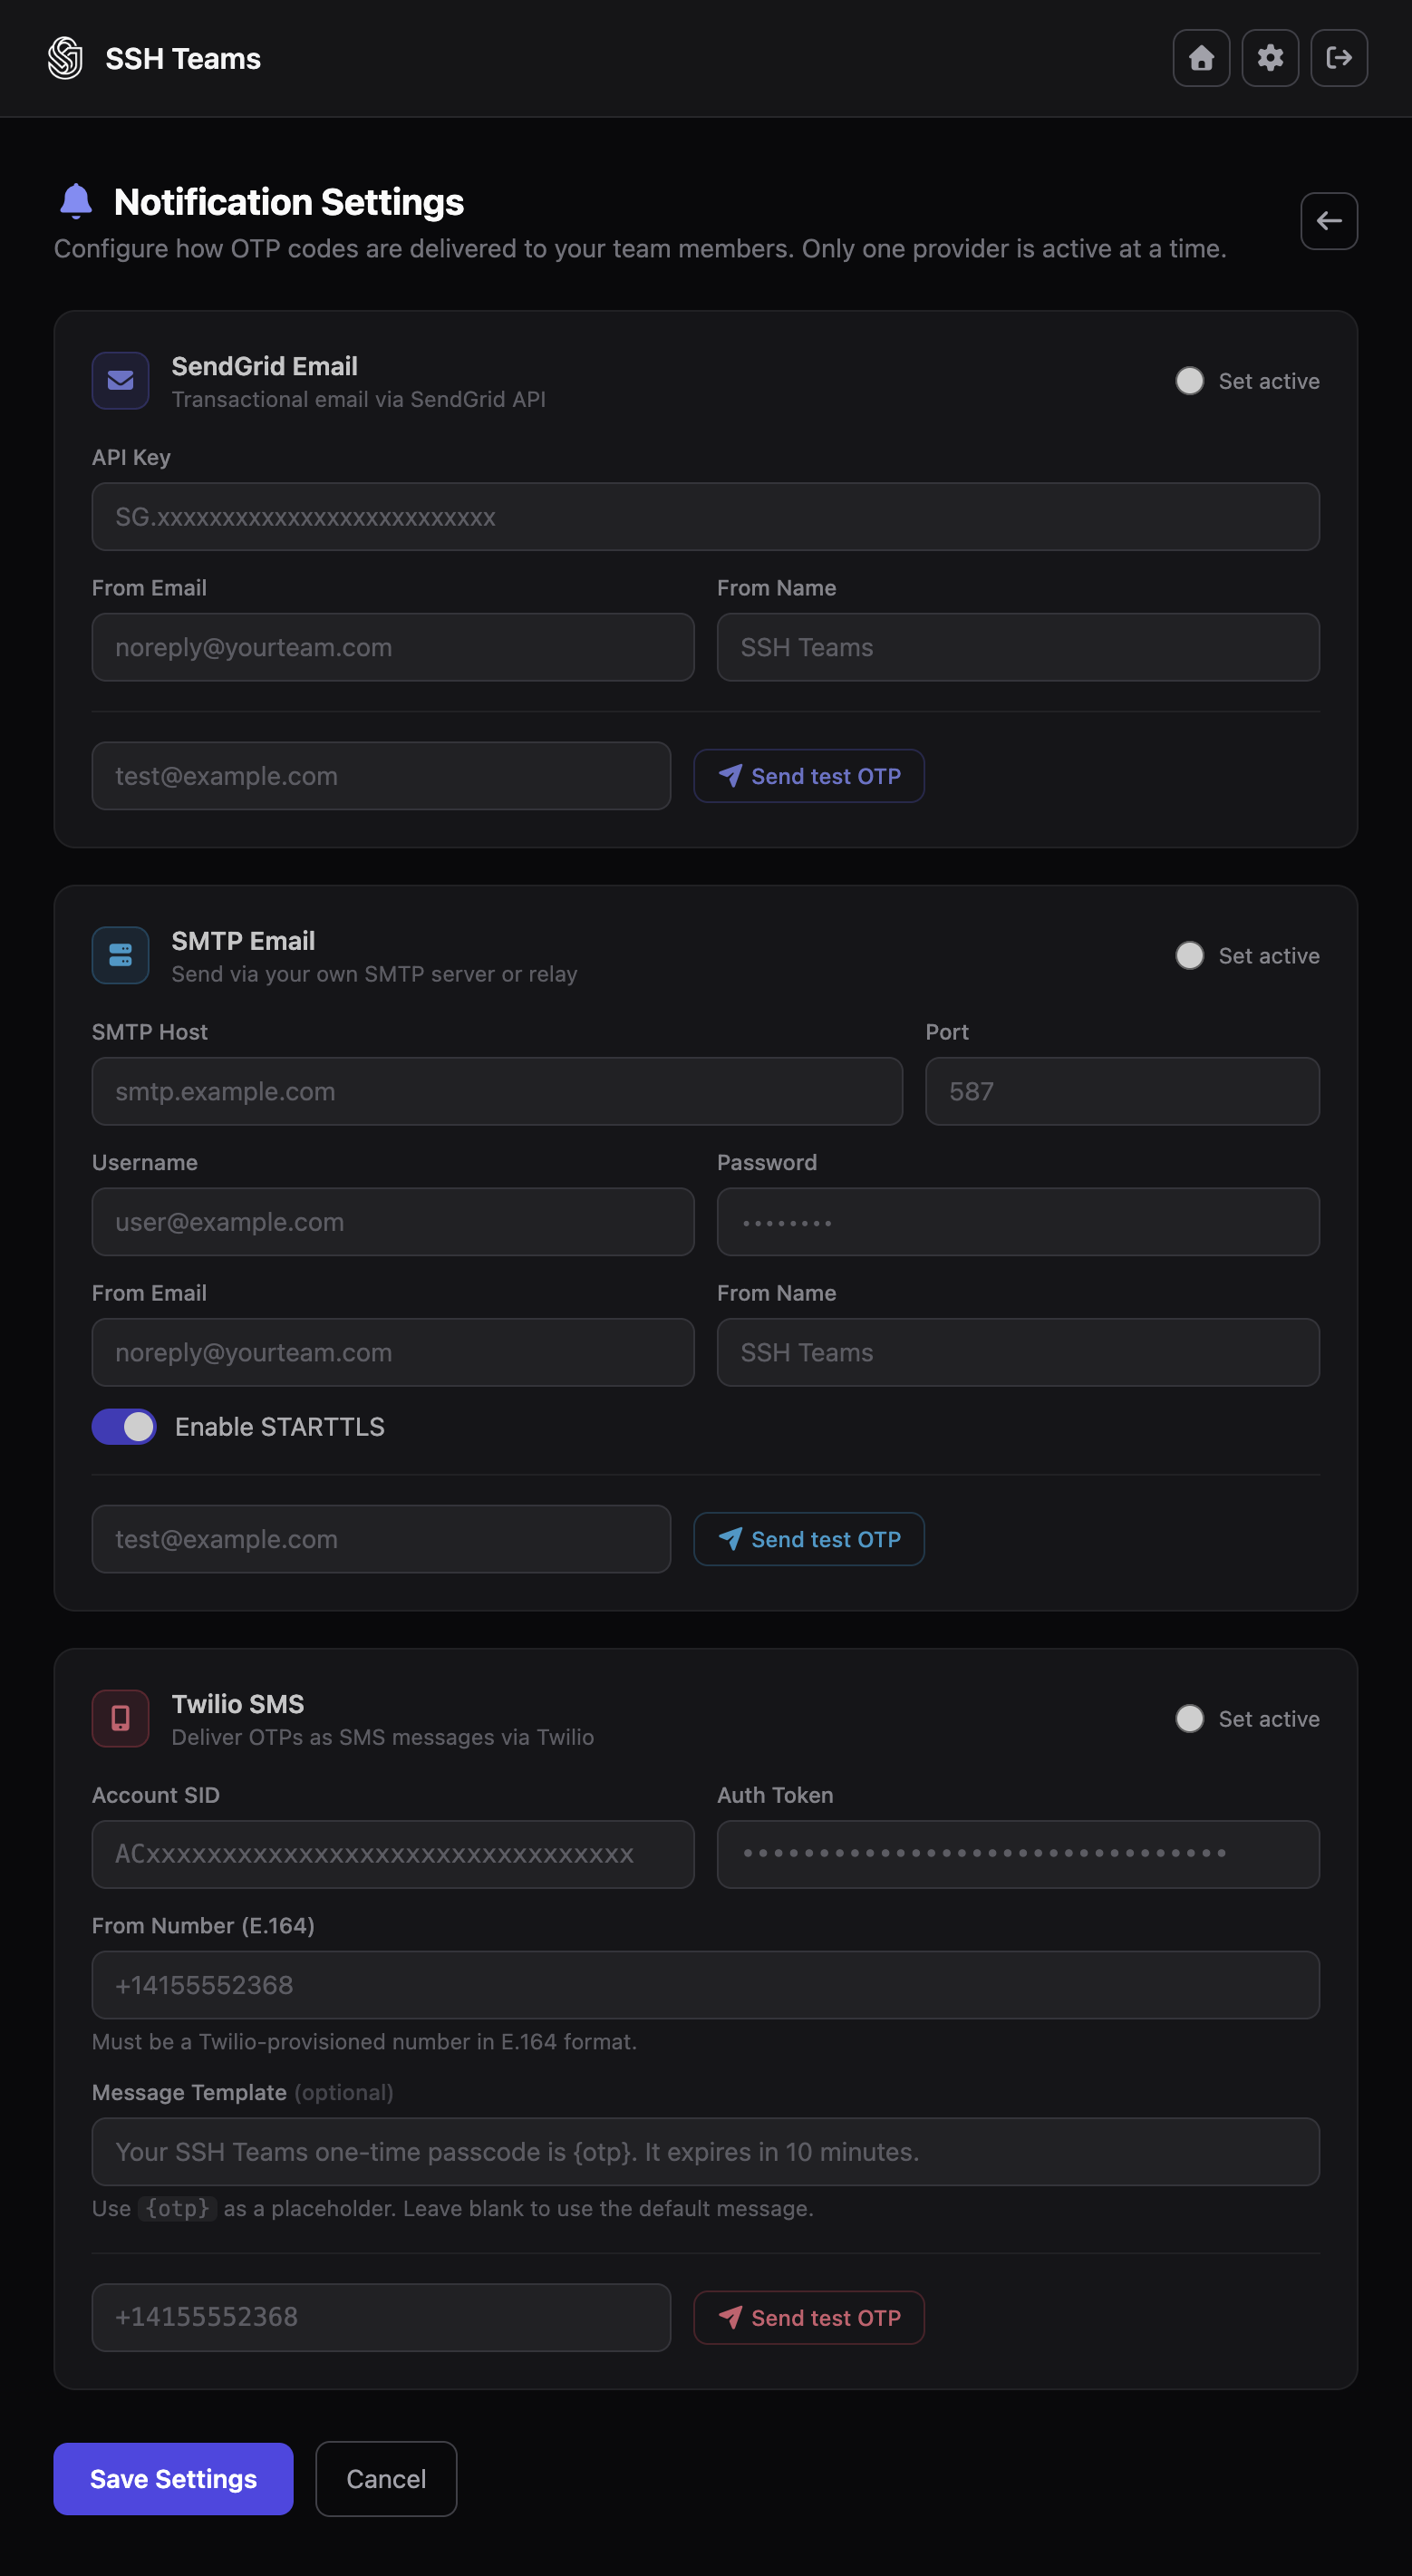This screenshot has height=2576, width=1412.
Task: Click the Twilio SMS card title
Action: (x=238, y=1704)
